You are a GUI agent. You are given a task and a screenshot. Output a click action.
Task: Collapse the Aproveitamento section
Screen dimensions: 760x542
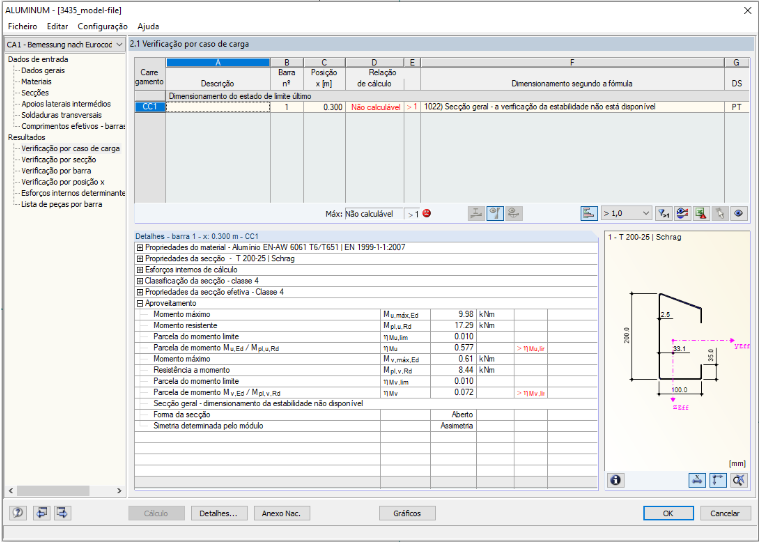[140, 303]
